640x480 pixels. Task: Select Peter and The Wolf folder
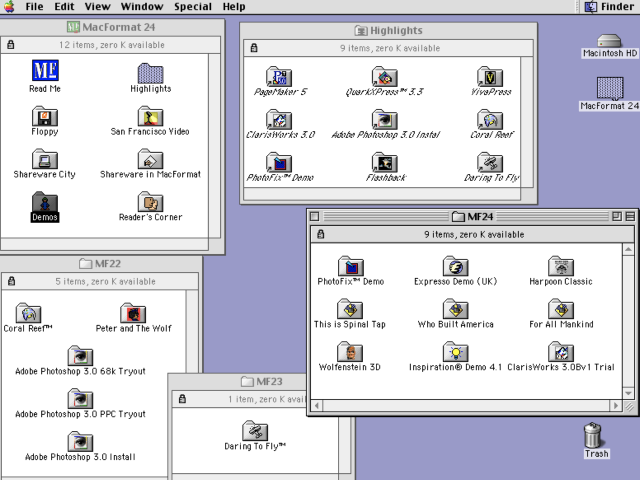[133, 313]
